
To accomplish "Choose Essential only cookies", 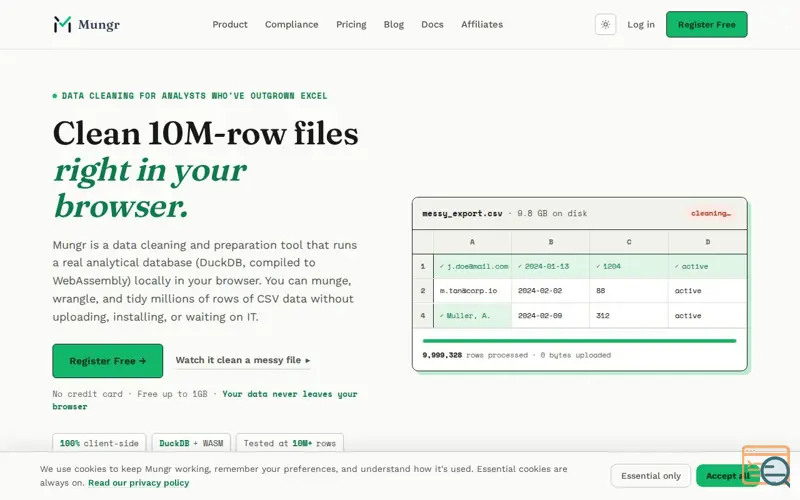I will tap(651, 476).
